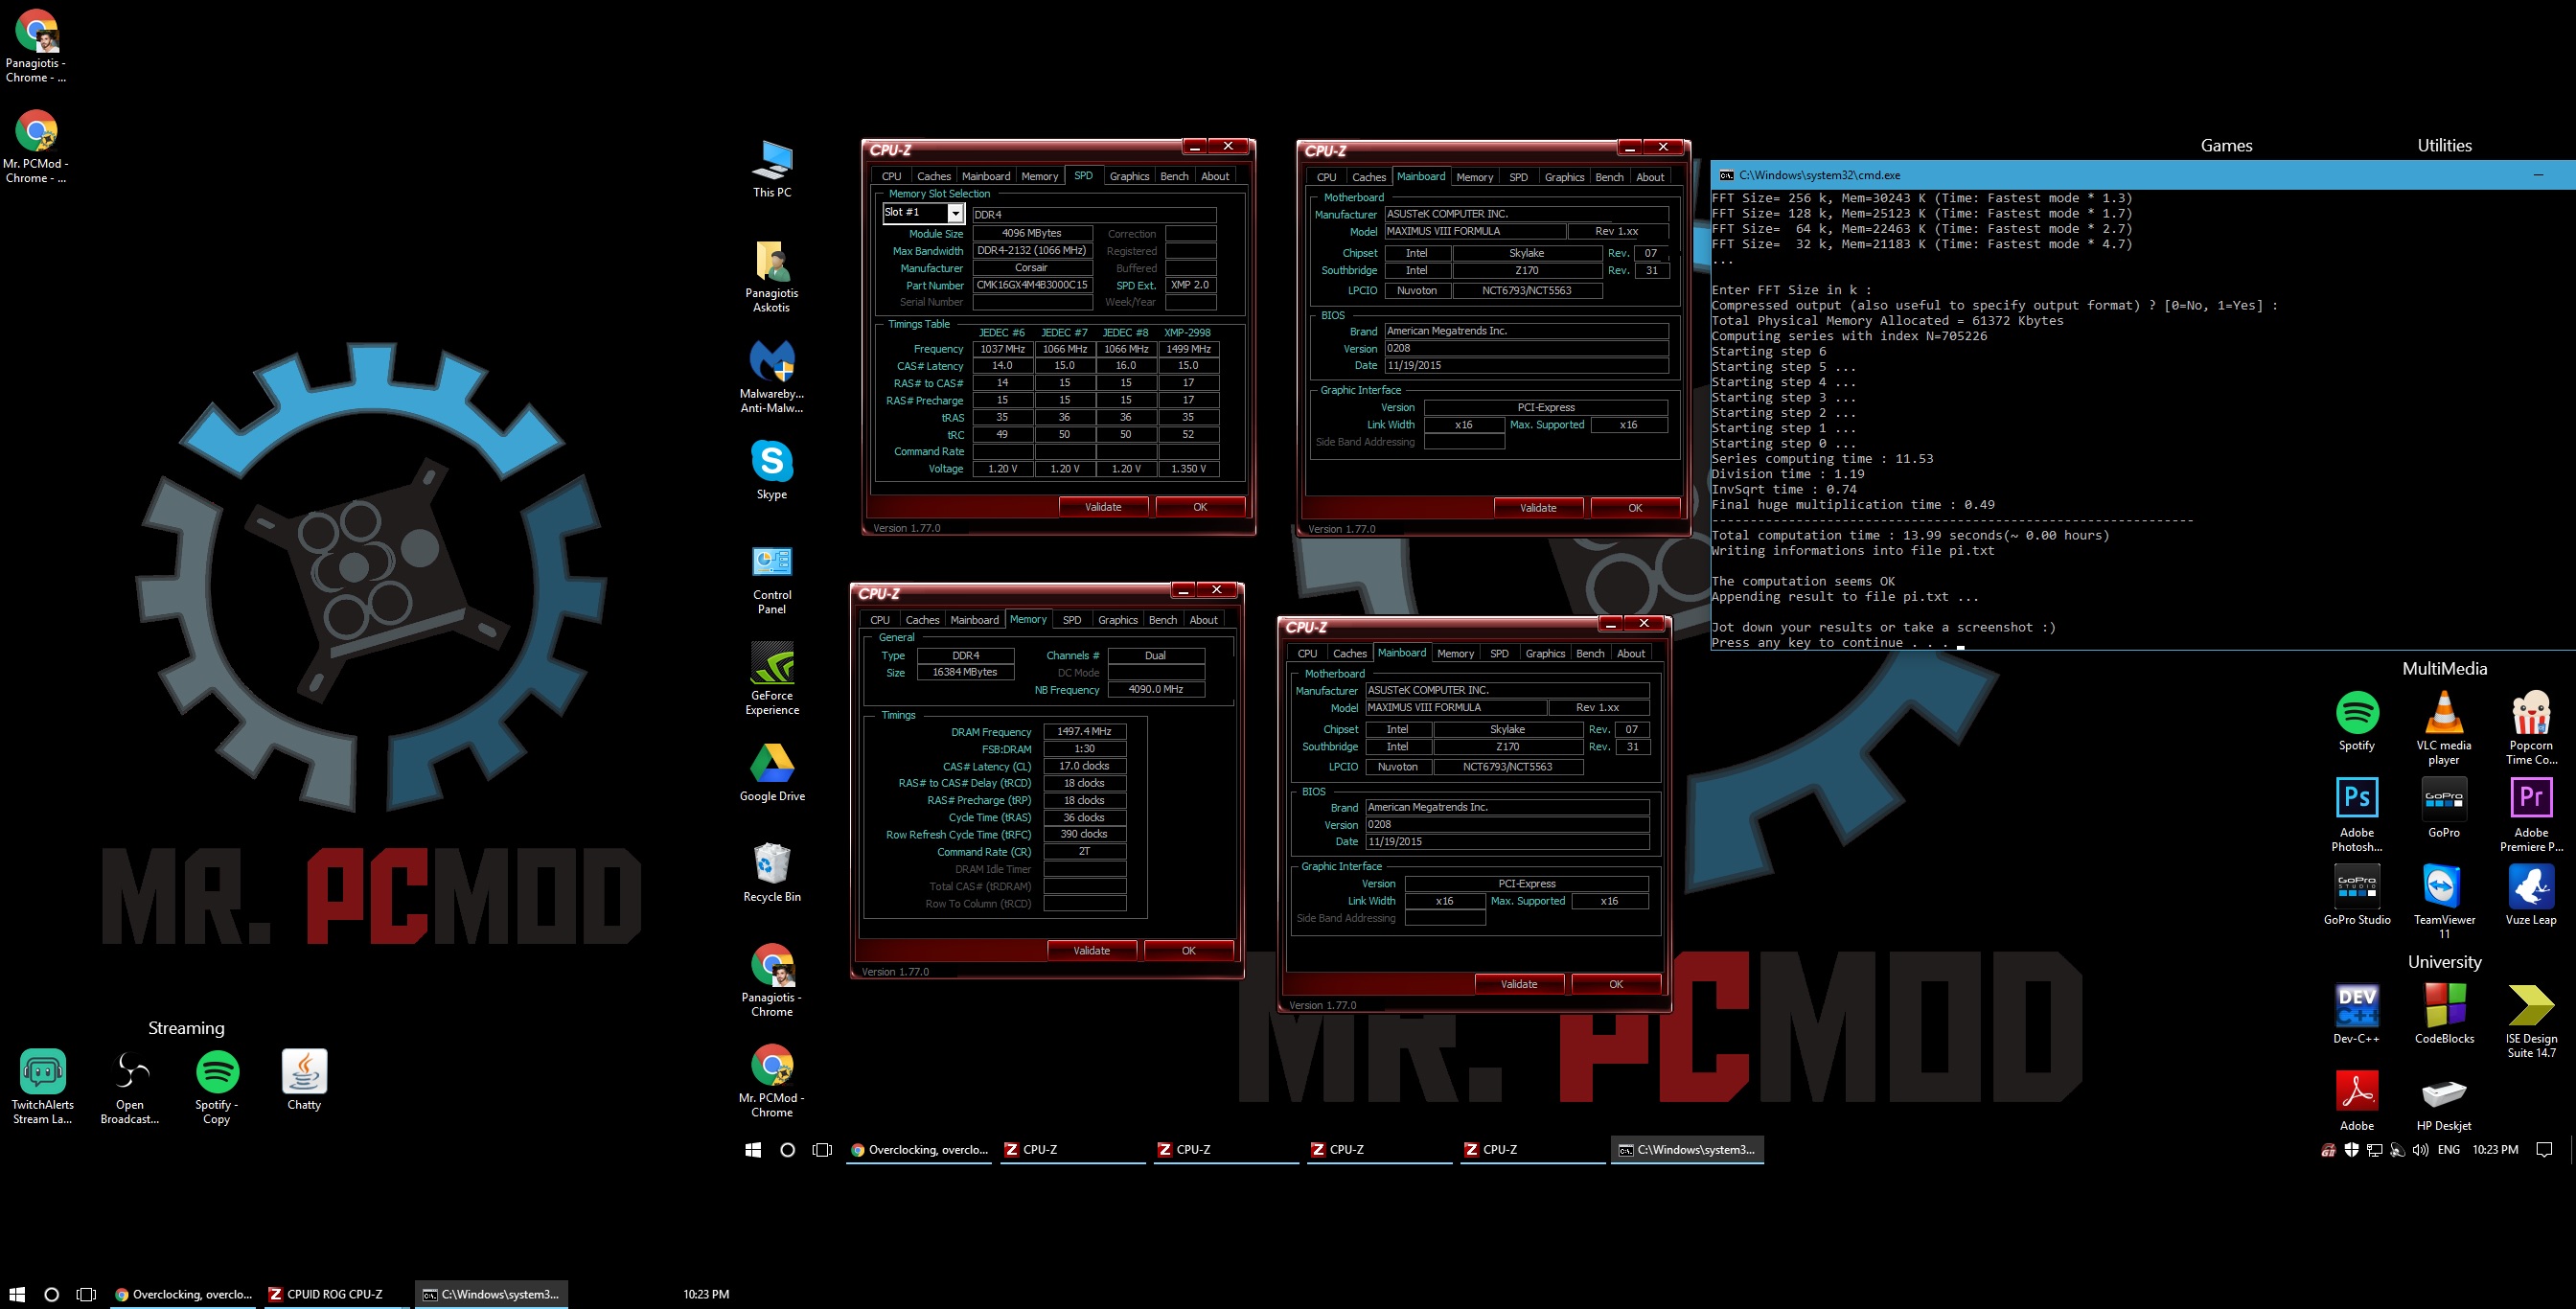Open the Google Drive desktop icon
The image size is (2576, 1309).
[x=772, y=773]
